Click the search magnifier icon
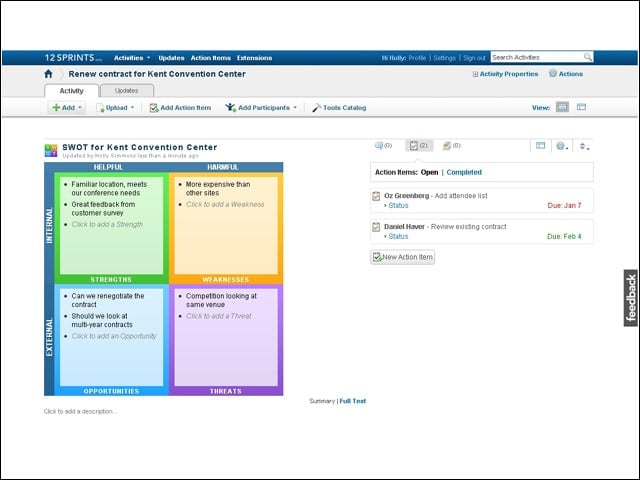This screenshot has height=480, width=640. click(x=587, y=57)
